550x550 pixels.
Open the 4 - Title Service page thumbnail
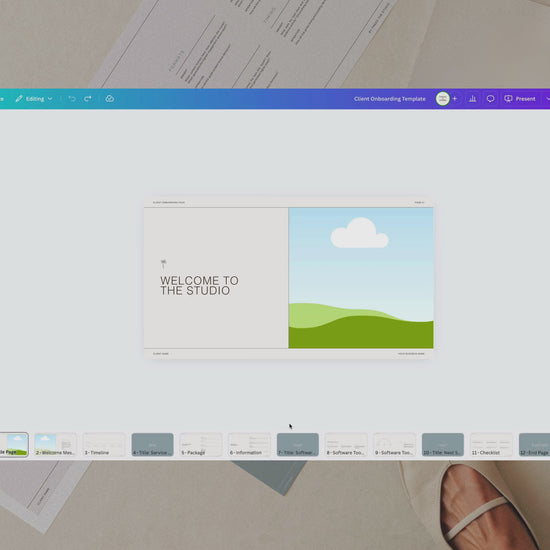(x=152, y=445)
